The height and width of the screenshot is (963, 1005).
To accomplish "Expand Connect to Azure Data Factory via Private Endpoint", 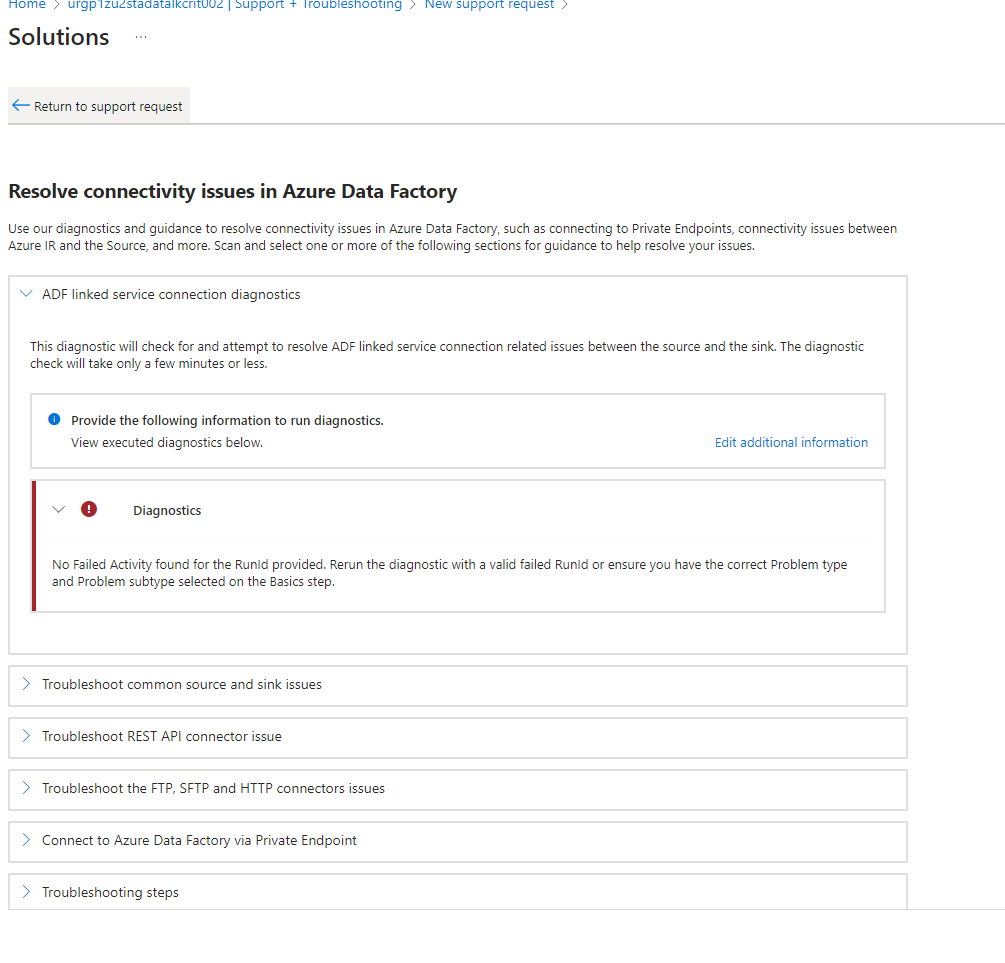I will [458, 841].
